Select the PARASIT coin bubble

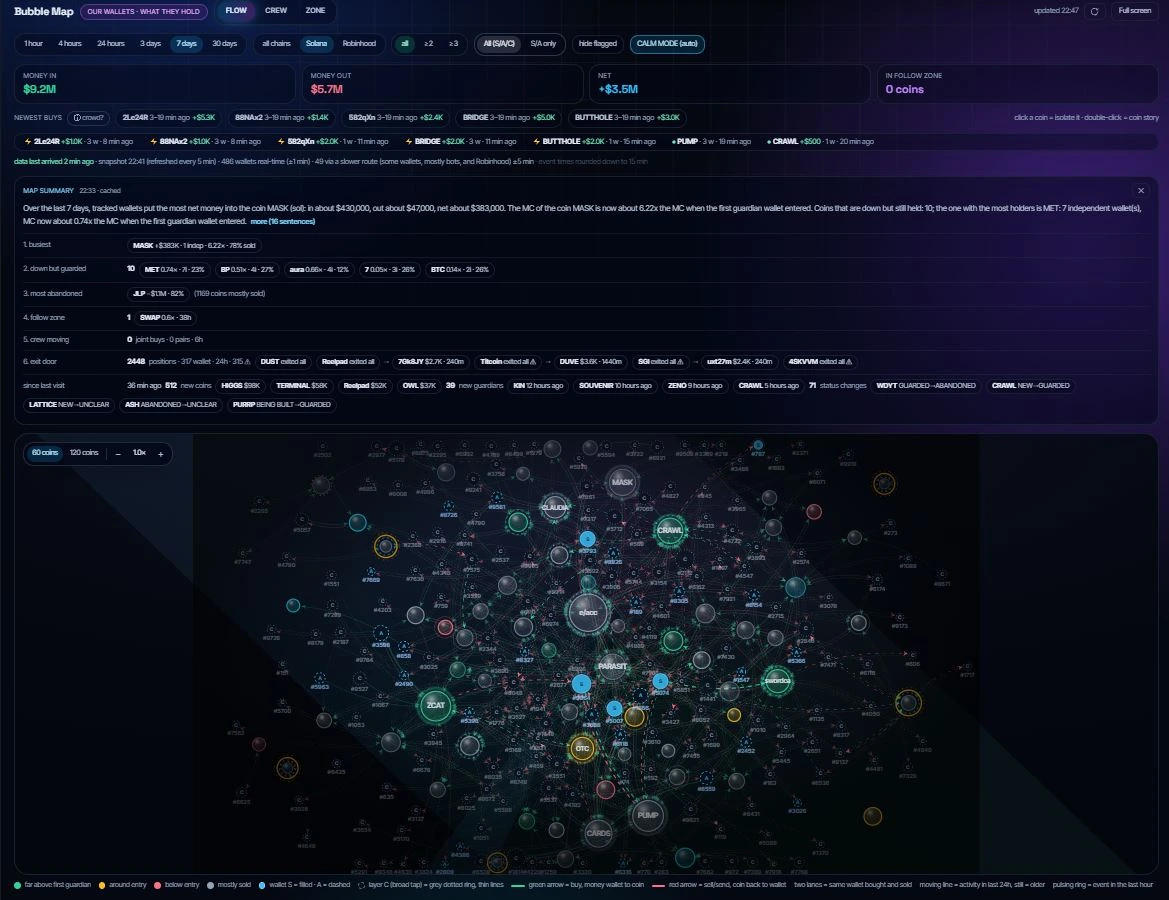(612, 667)
